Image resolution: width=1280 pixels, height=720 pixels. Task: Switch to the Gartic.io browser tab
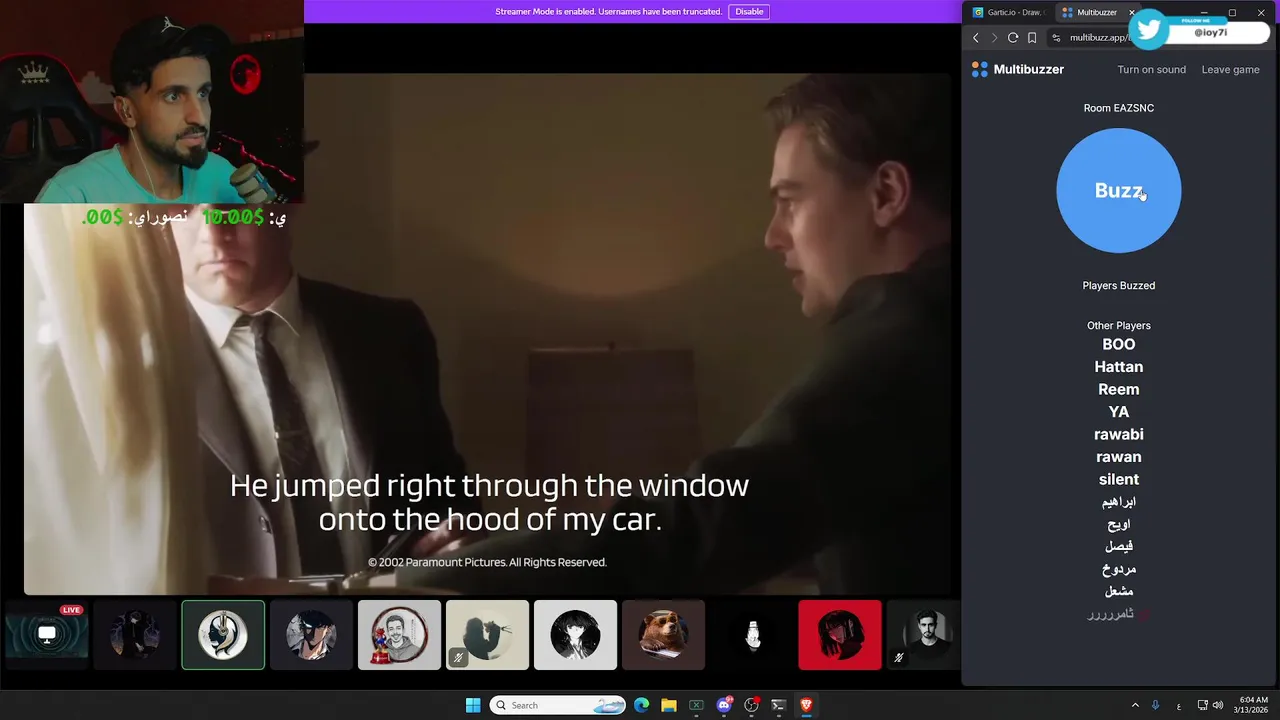click(1008, 12)
